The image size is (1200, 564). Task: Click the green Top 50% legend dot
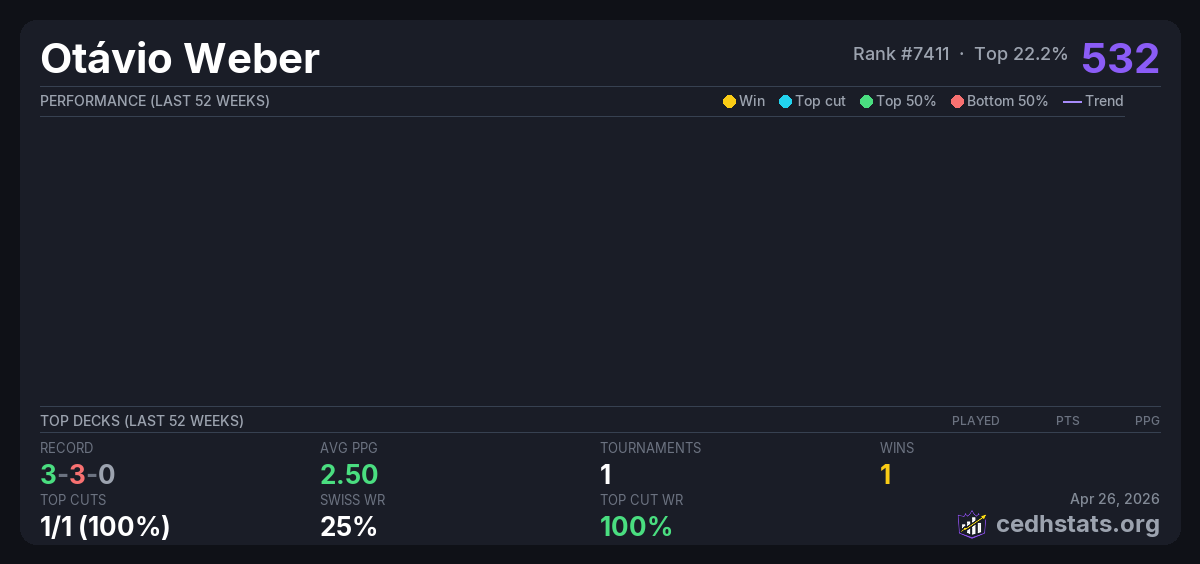click(x=866, y=101)
